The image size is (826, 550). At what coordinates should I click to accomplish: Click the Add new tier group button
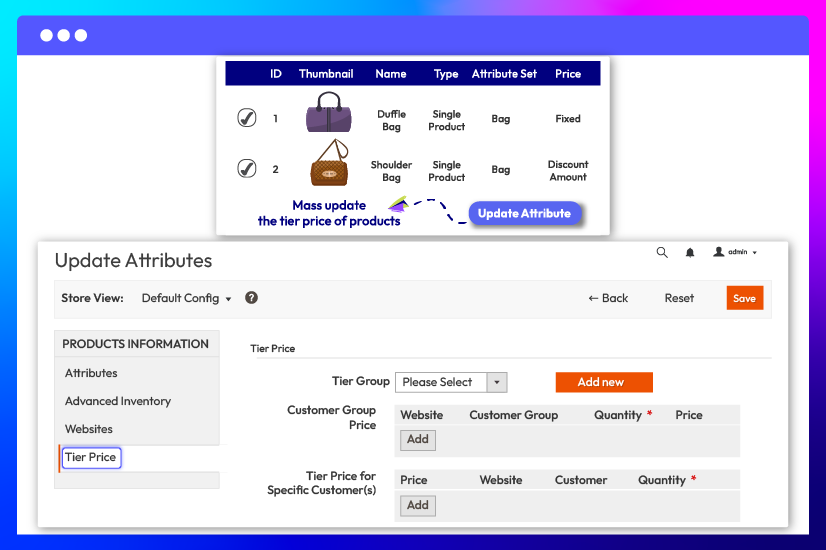[604, 382]
